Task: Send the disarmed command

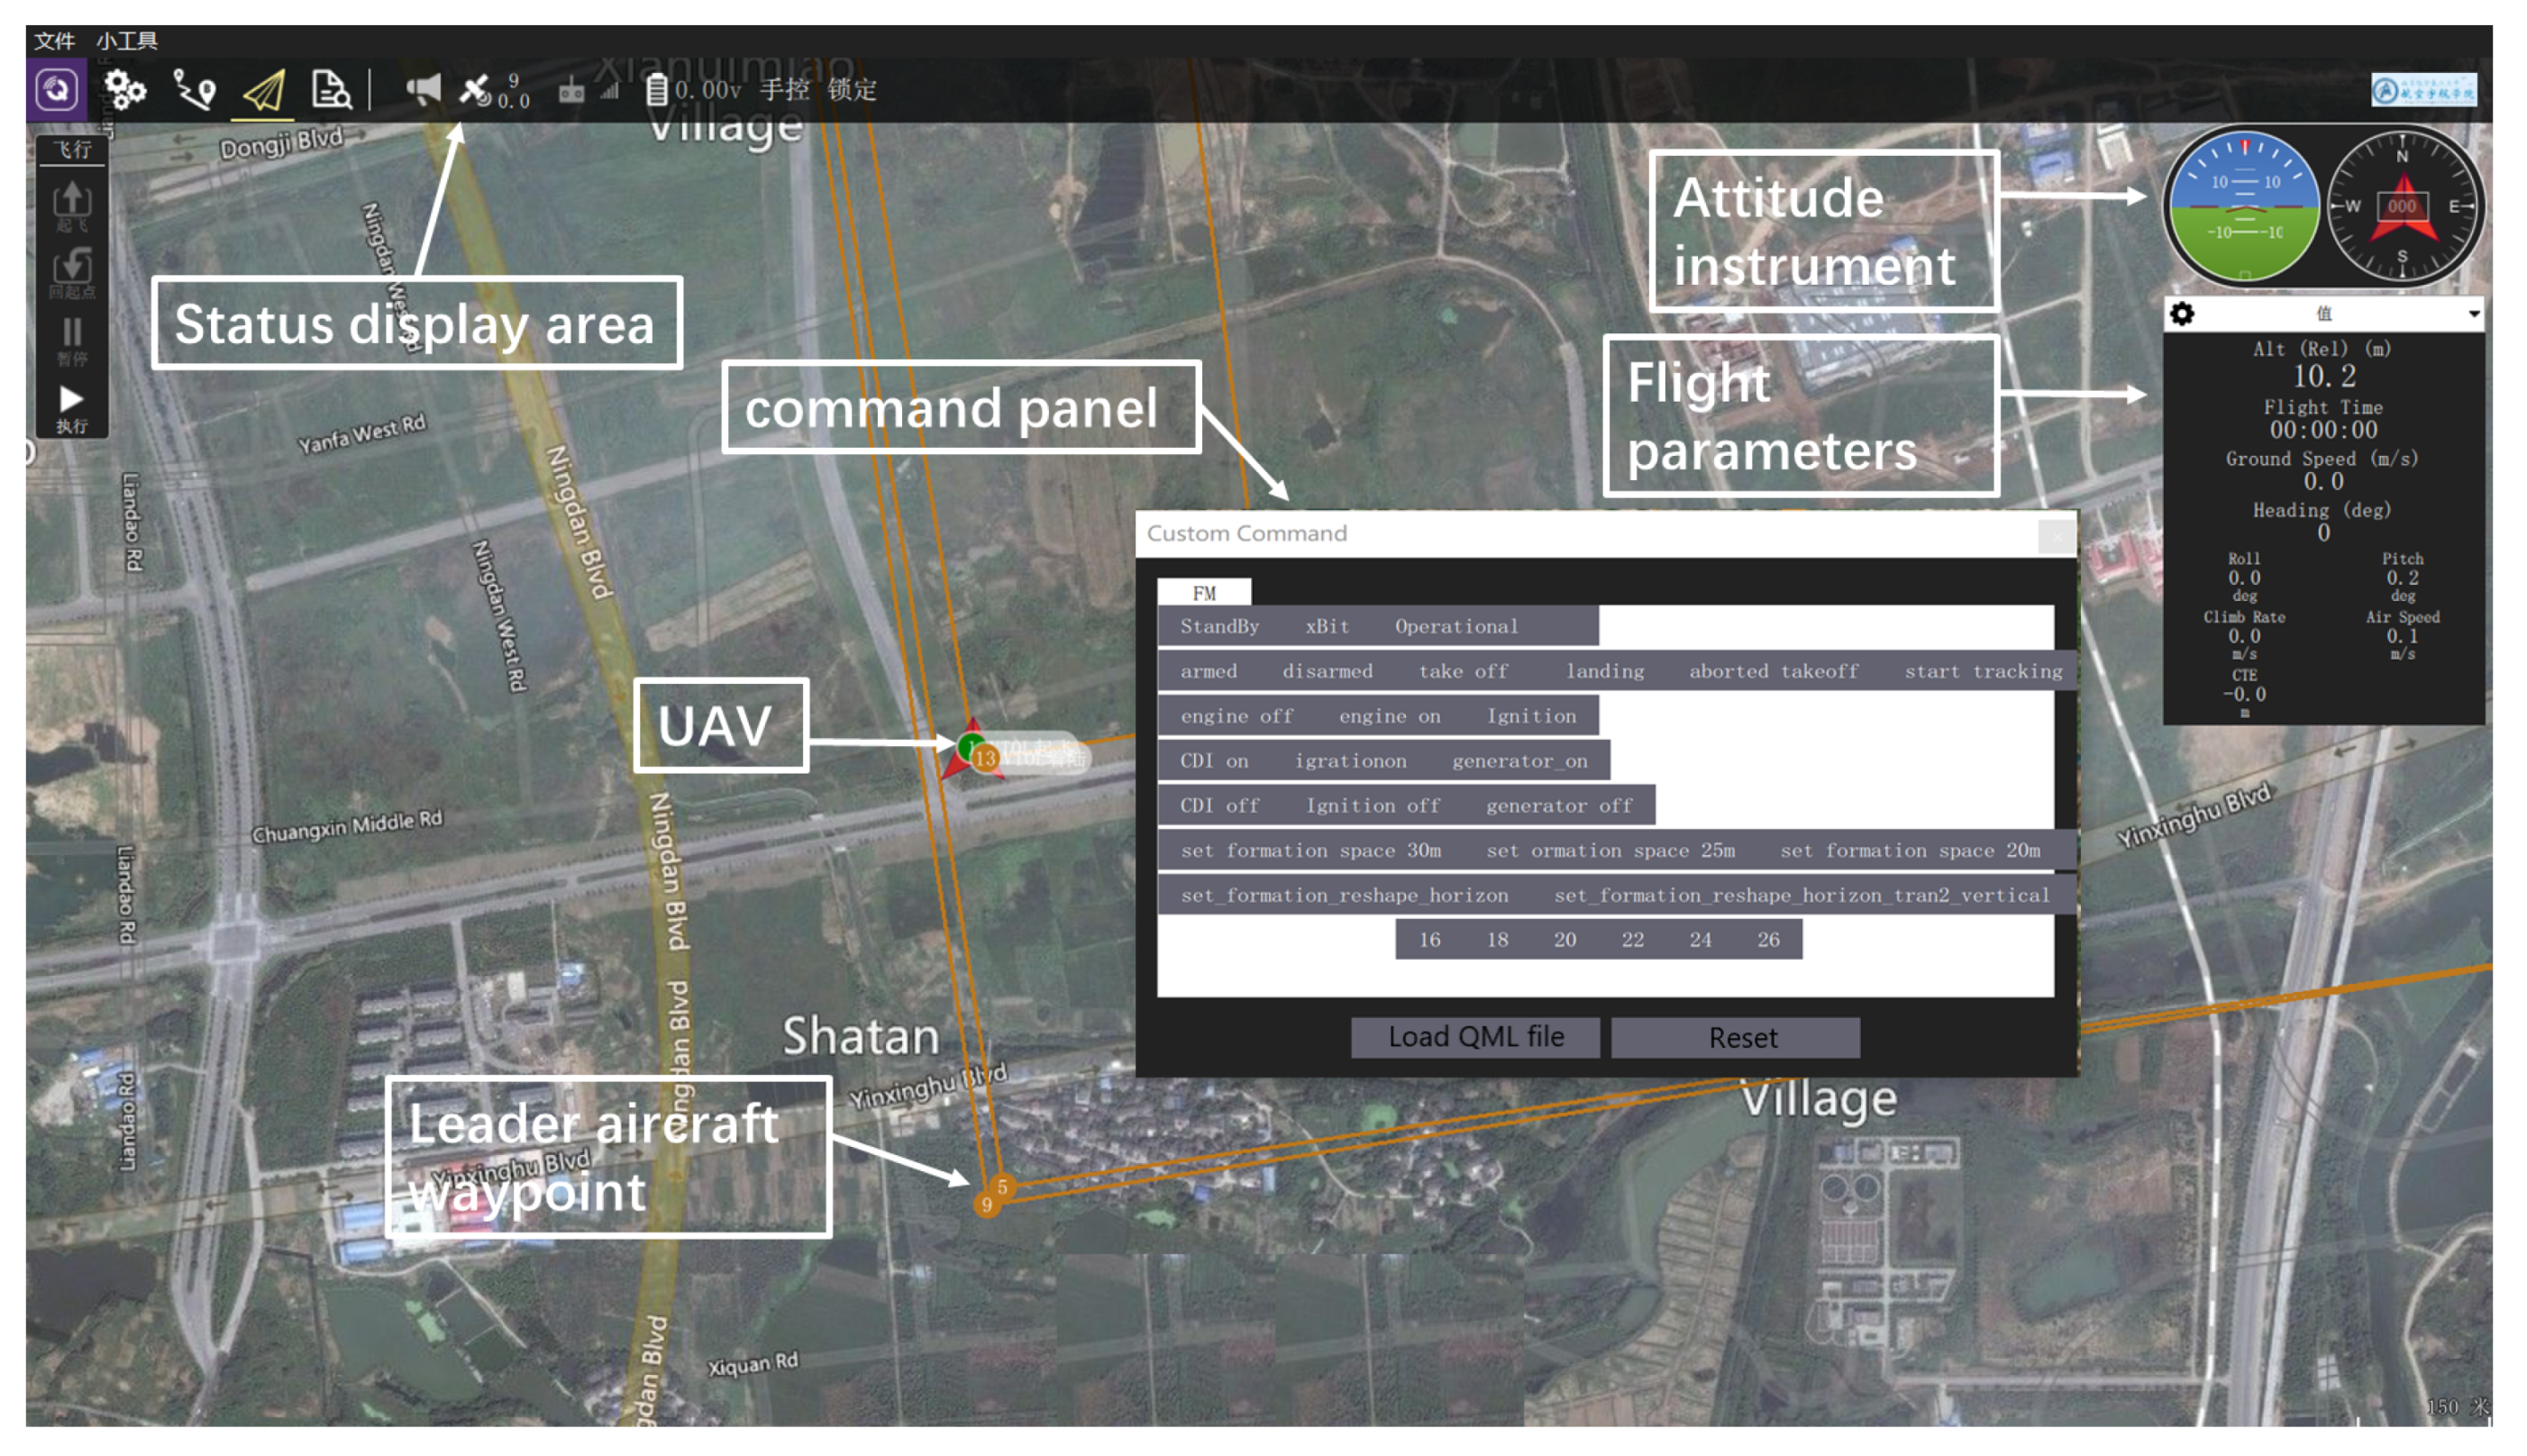Action: [x=1327, y=671]
